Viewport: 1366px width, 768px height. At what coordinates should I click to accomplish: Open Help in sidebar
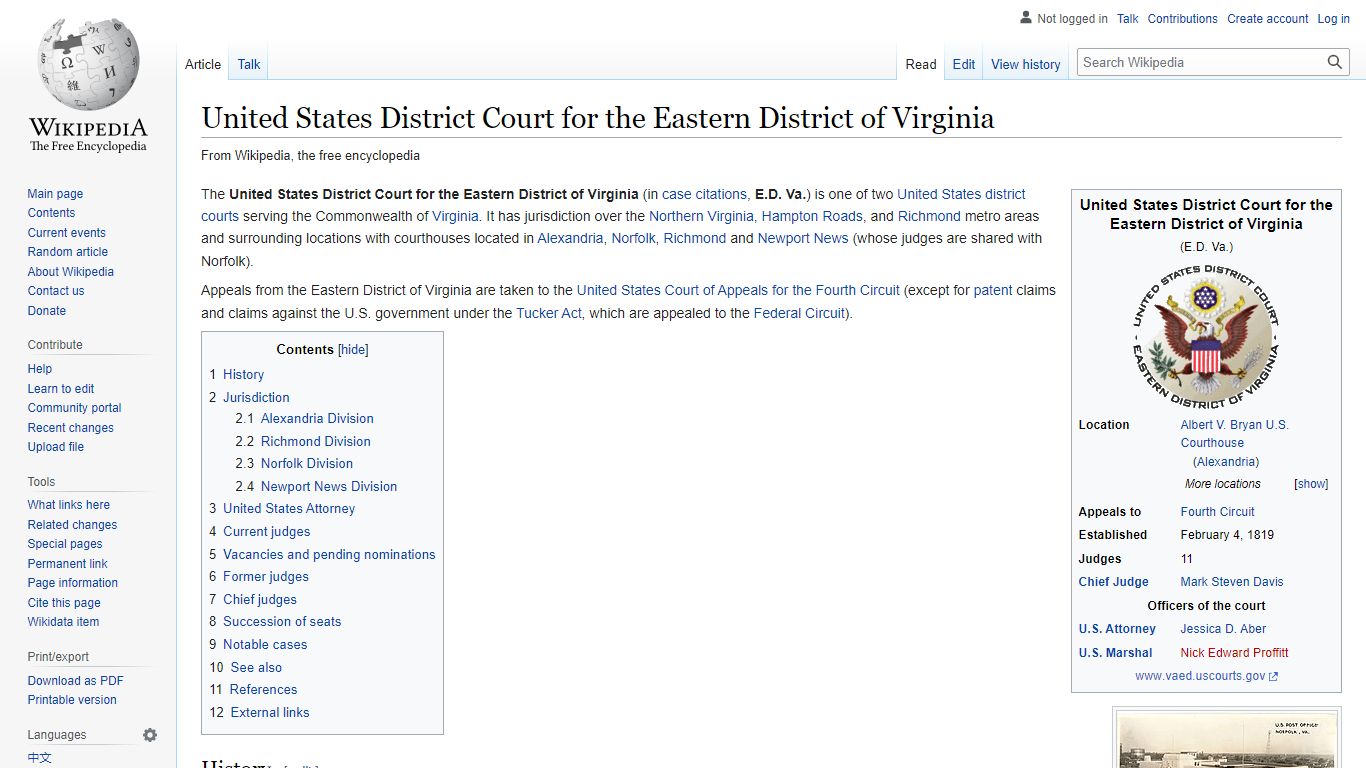point(40,369)
